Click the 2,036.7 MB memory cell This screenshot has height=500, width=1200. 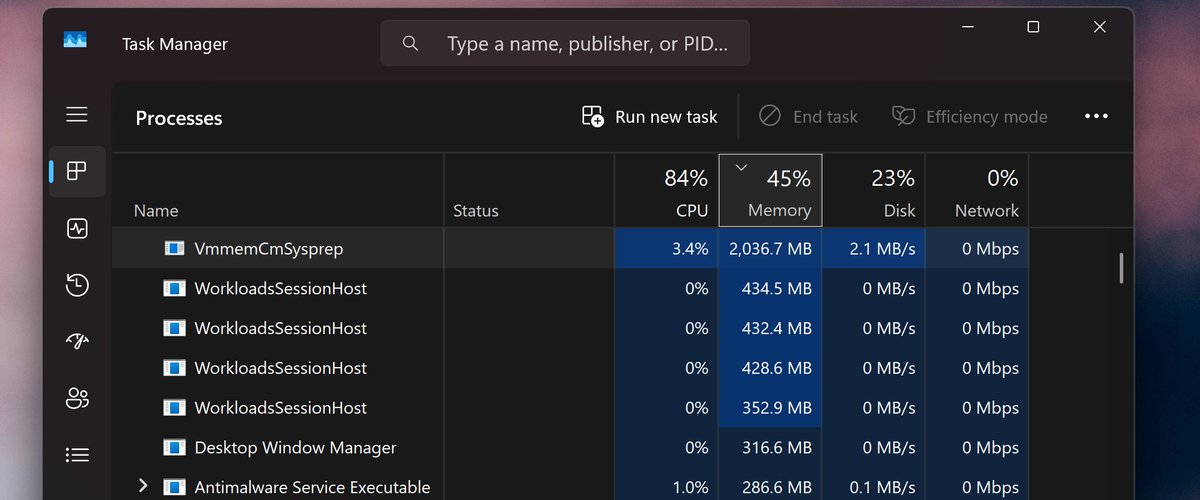click(770, 248)
